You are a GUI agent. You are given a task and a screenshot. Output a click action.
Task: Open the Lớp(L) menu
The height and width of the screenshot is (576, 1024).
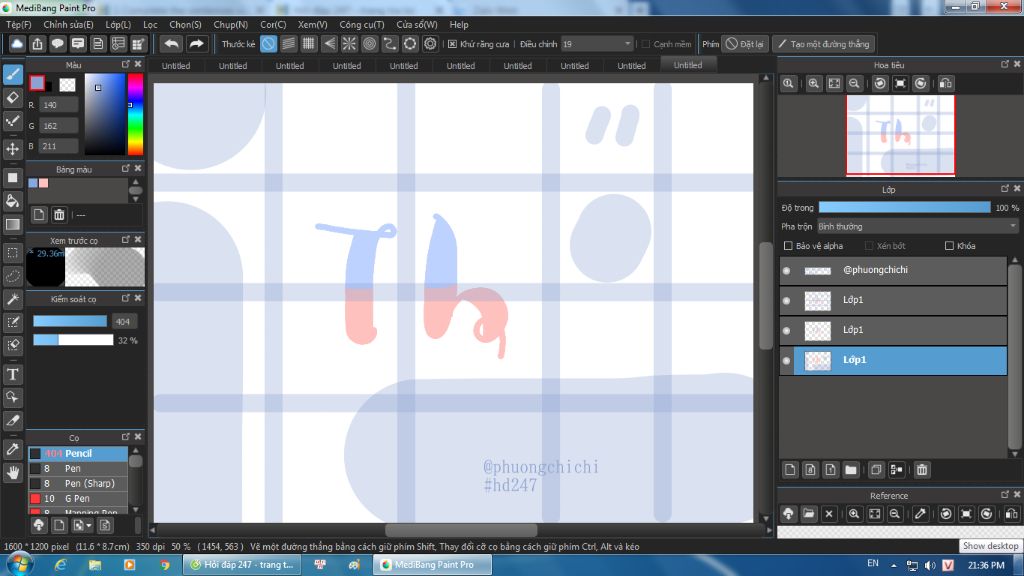pyautogui.click(x=118, y=24)
